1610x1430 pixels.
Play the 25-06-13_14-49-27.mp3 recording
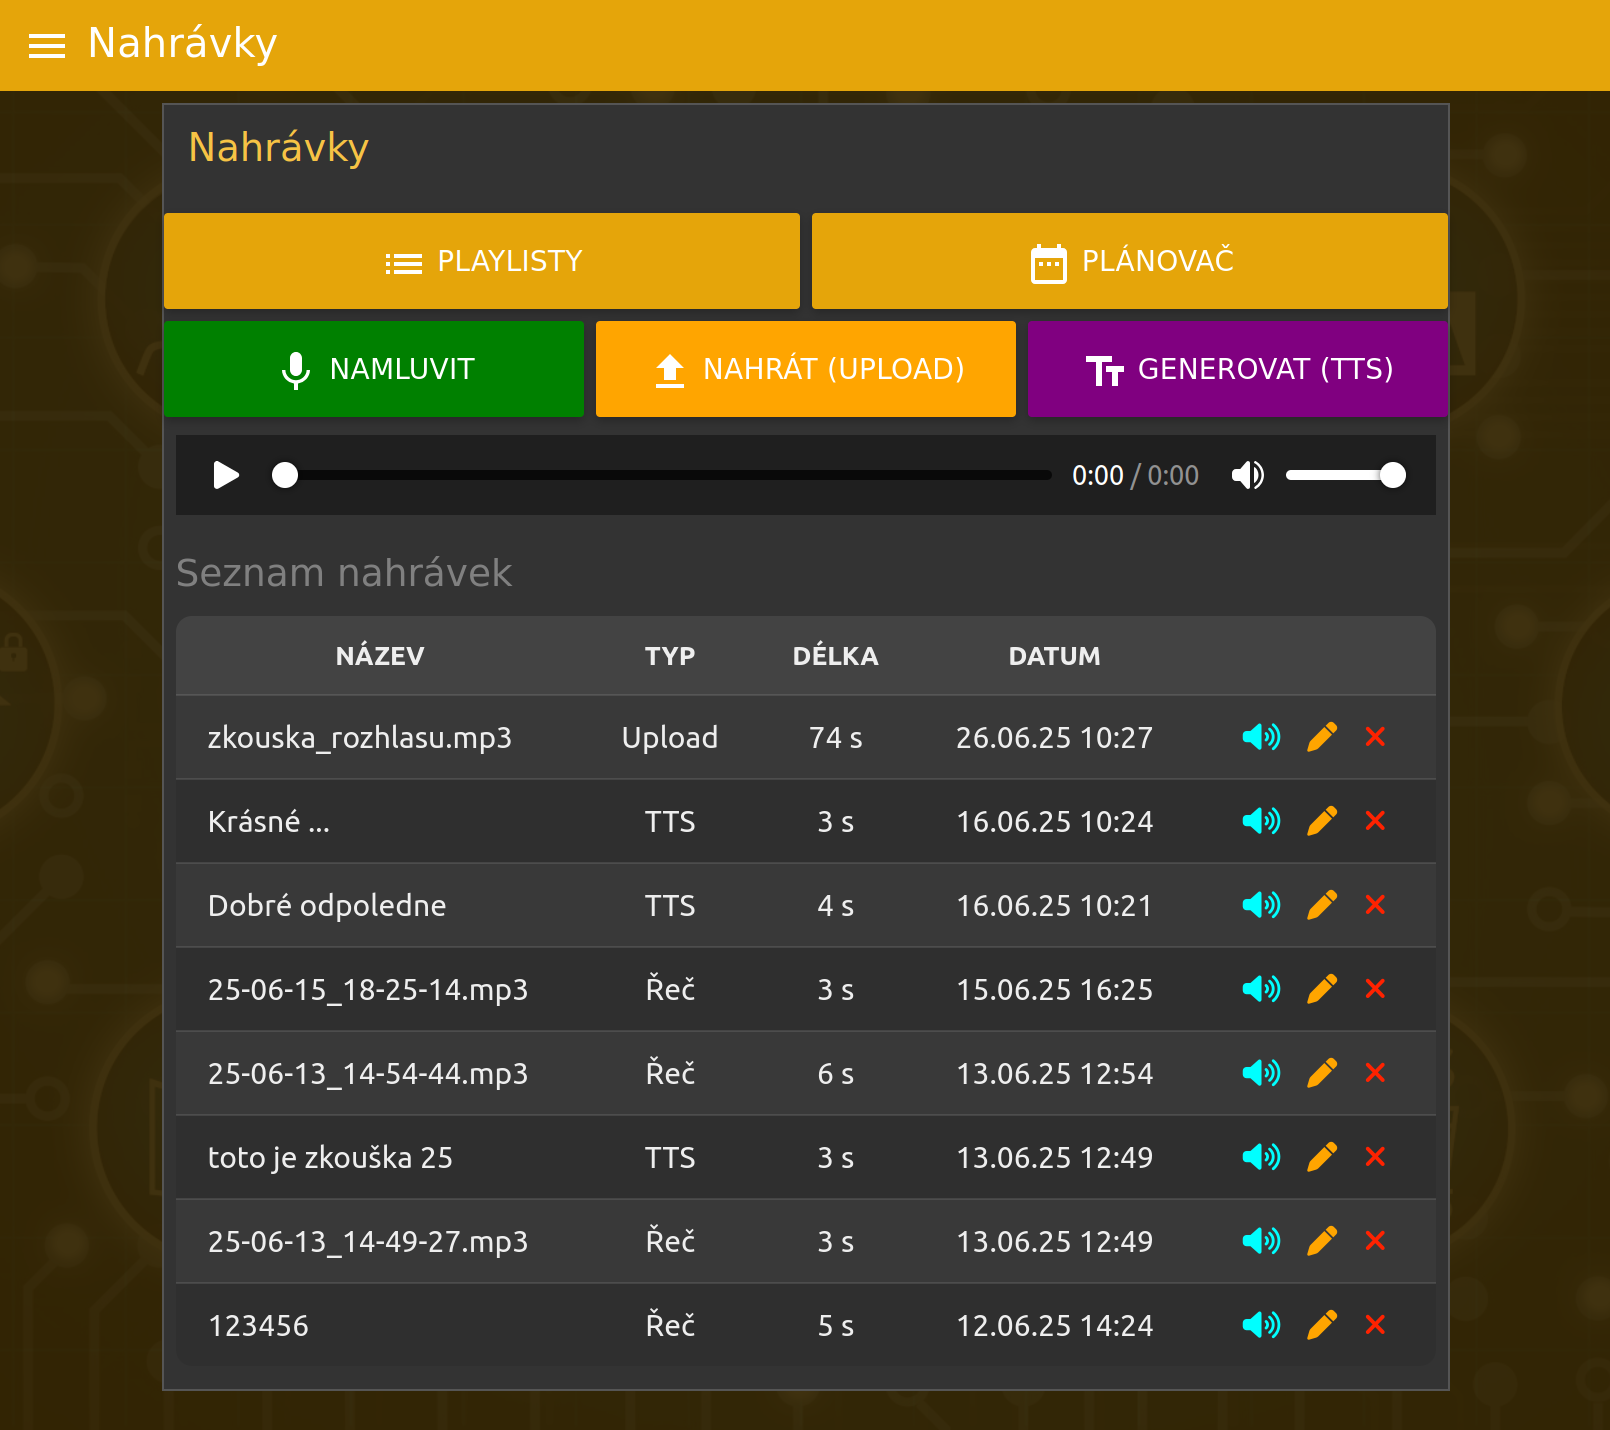click(1260, 1241)
